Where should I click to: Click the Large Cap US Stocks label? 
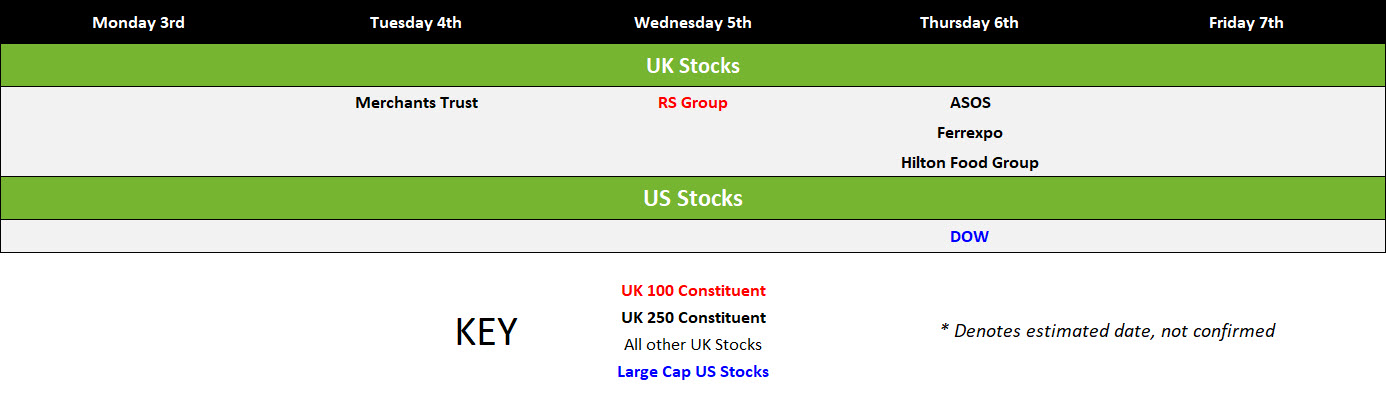coord(693,372)
